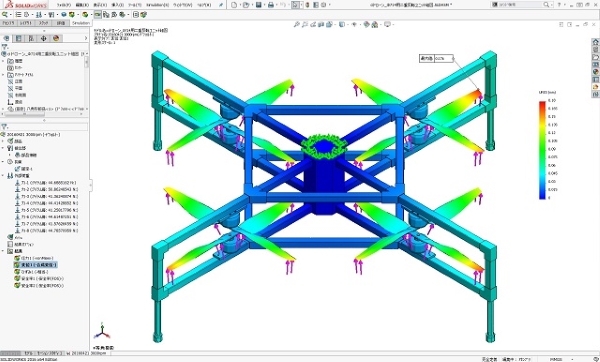Select the highlighted displacement result plot item

pyautogui.click(x=35, y=265)
